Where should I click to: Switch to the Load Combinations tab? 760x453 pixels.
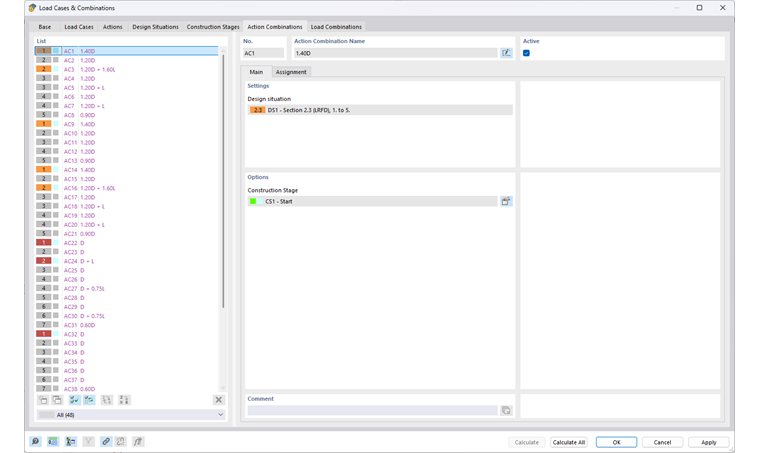336,27
